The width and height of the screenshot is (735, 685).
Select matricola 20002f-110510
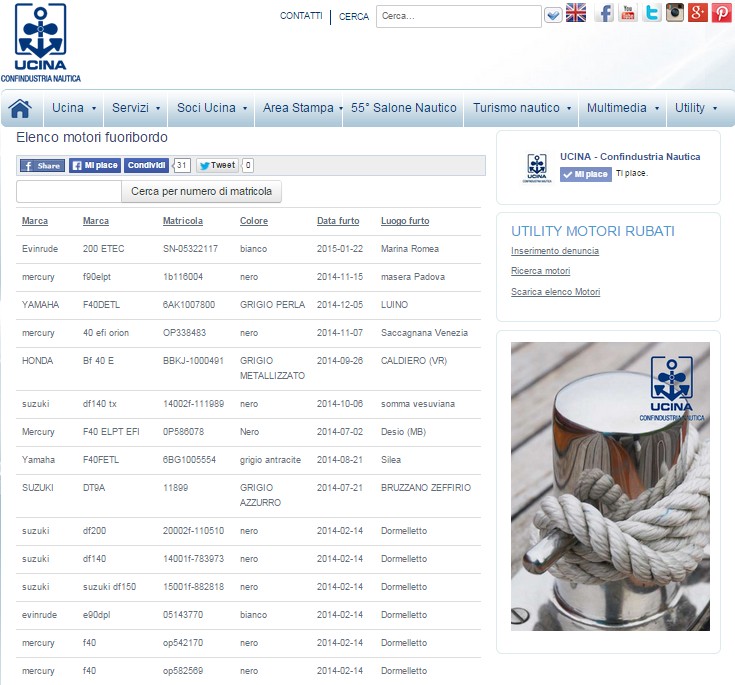coord(193,531)
